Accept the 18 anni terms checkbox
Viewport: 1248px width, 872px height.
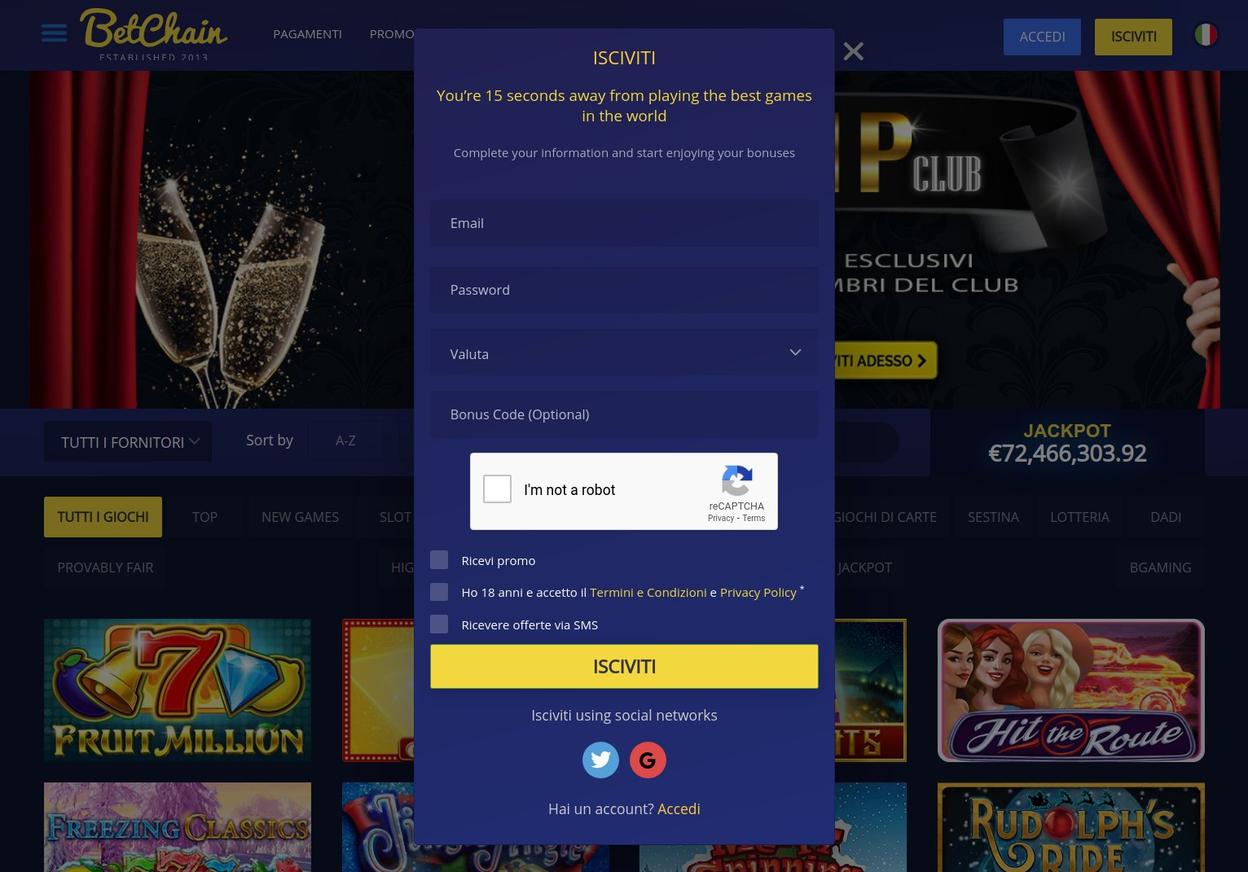[439, 592]
